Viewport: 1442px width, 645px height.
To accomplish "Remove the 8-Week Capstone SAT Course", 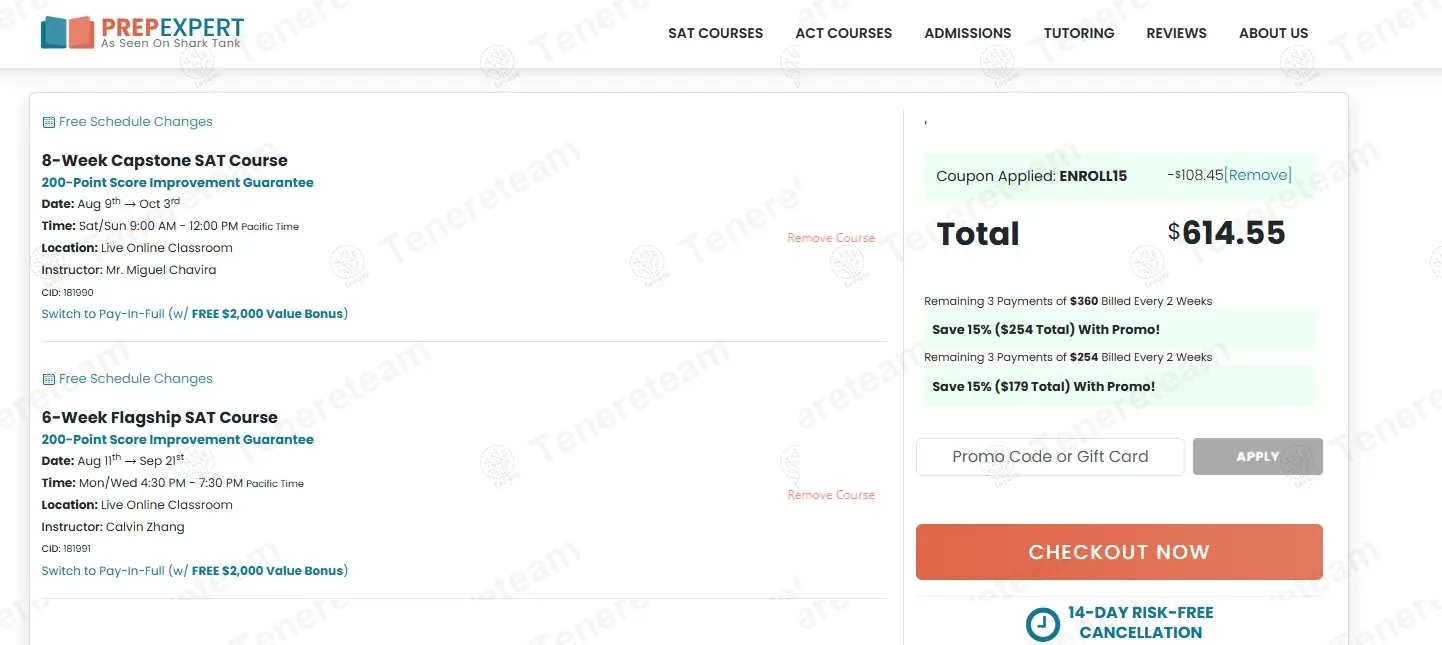I will (x=830, y=238).
